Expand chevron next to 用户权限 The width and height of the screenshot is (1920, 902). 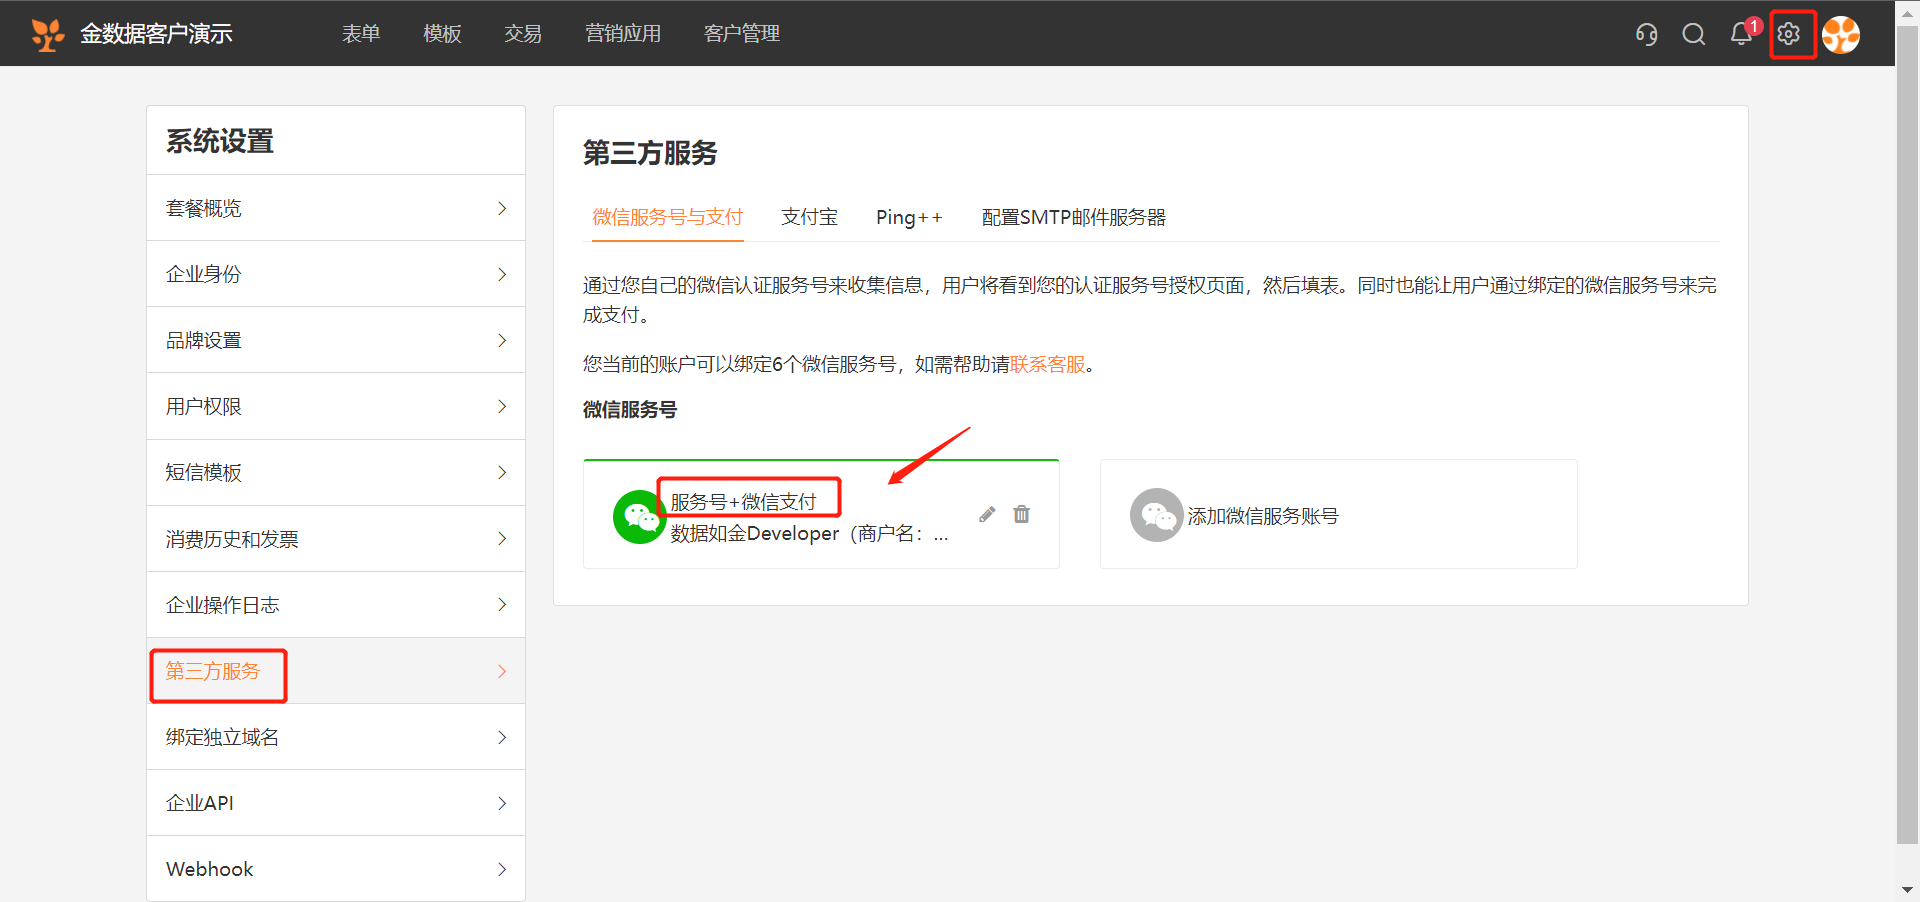[x=502, y=406]
